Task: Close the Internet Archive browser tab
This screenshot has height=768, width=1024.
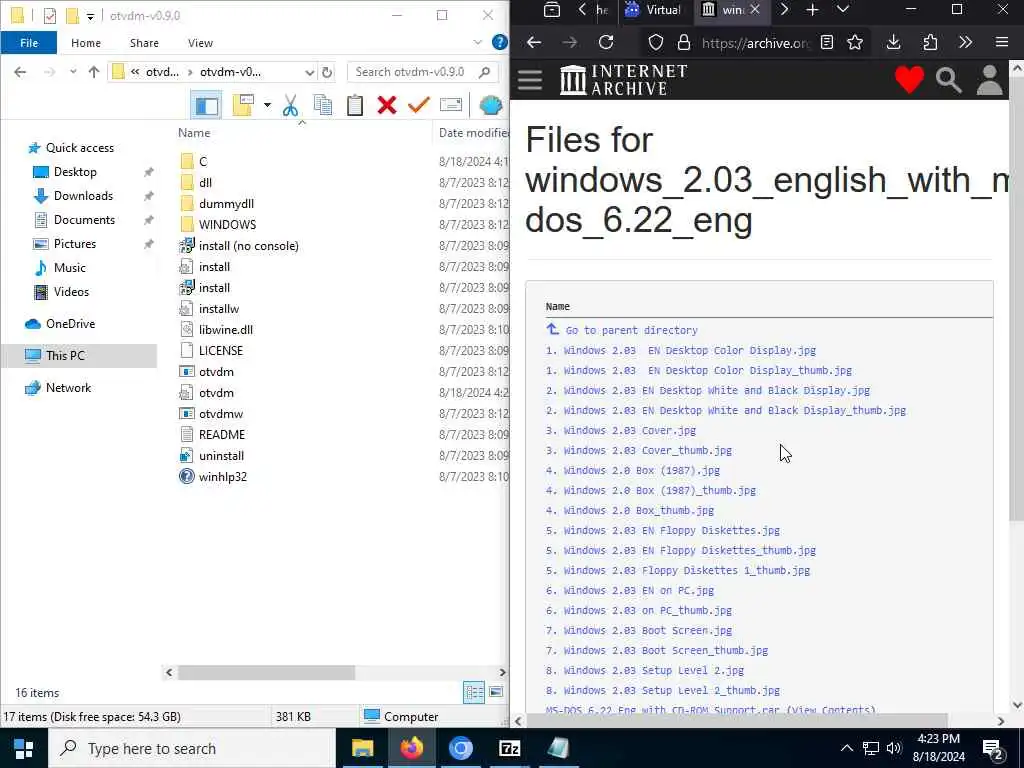Action: pos(755,10)
